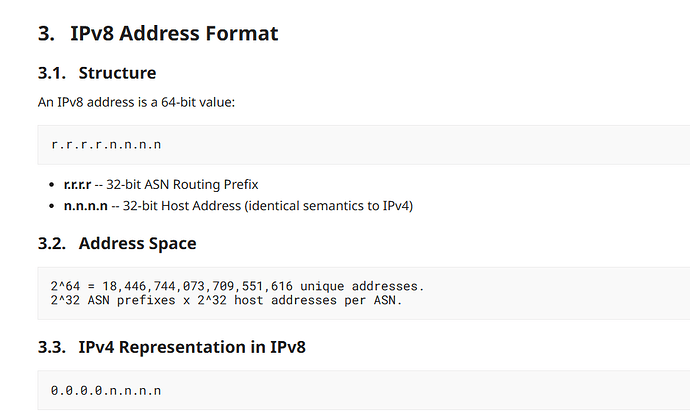Image resolution: width=690 pixels, height=416 pixels.
Task: Click the section number "3." heading link
Action: (47, 33)
